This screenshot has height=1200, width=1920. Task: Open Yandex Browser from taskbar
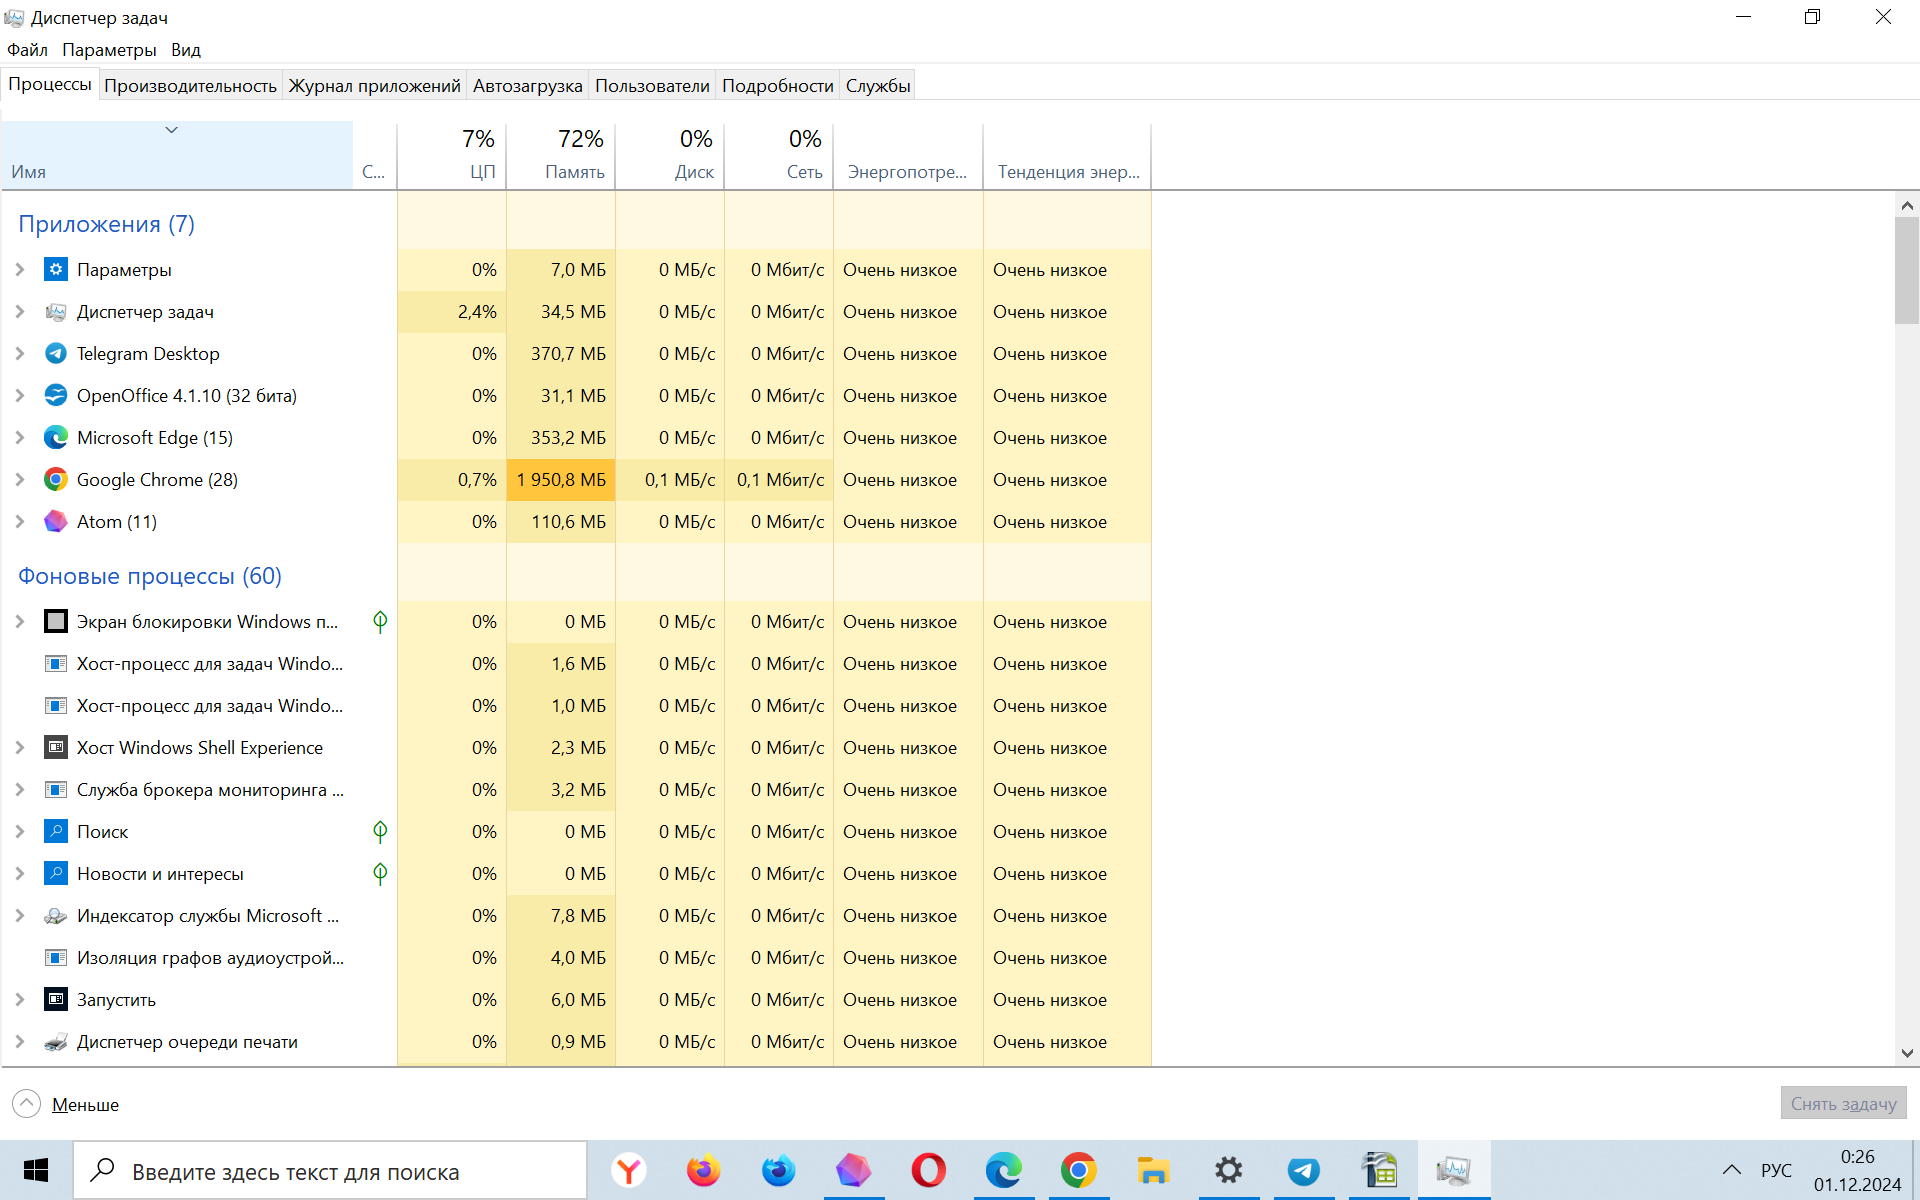click(629, 1170)
